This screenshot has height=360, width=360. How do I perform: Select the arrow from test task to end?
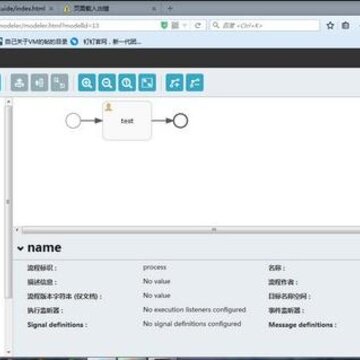tap(162, 121)
